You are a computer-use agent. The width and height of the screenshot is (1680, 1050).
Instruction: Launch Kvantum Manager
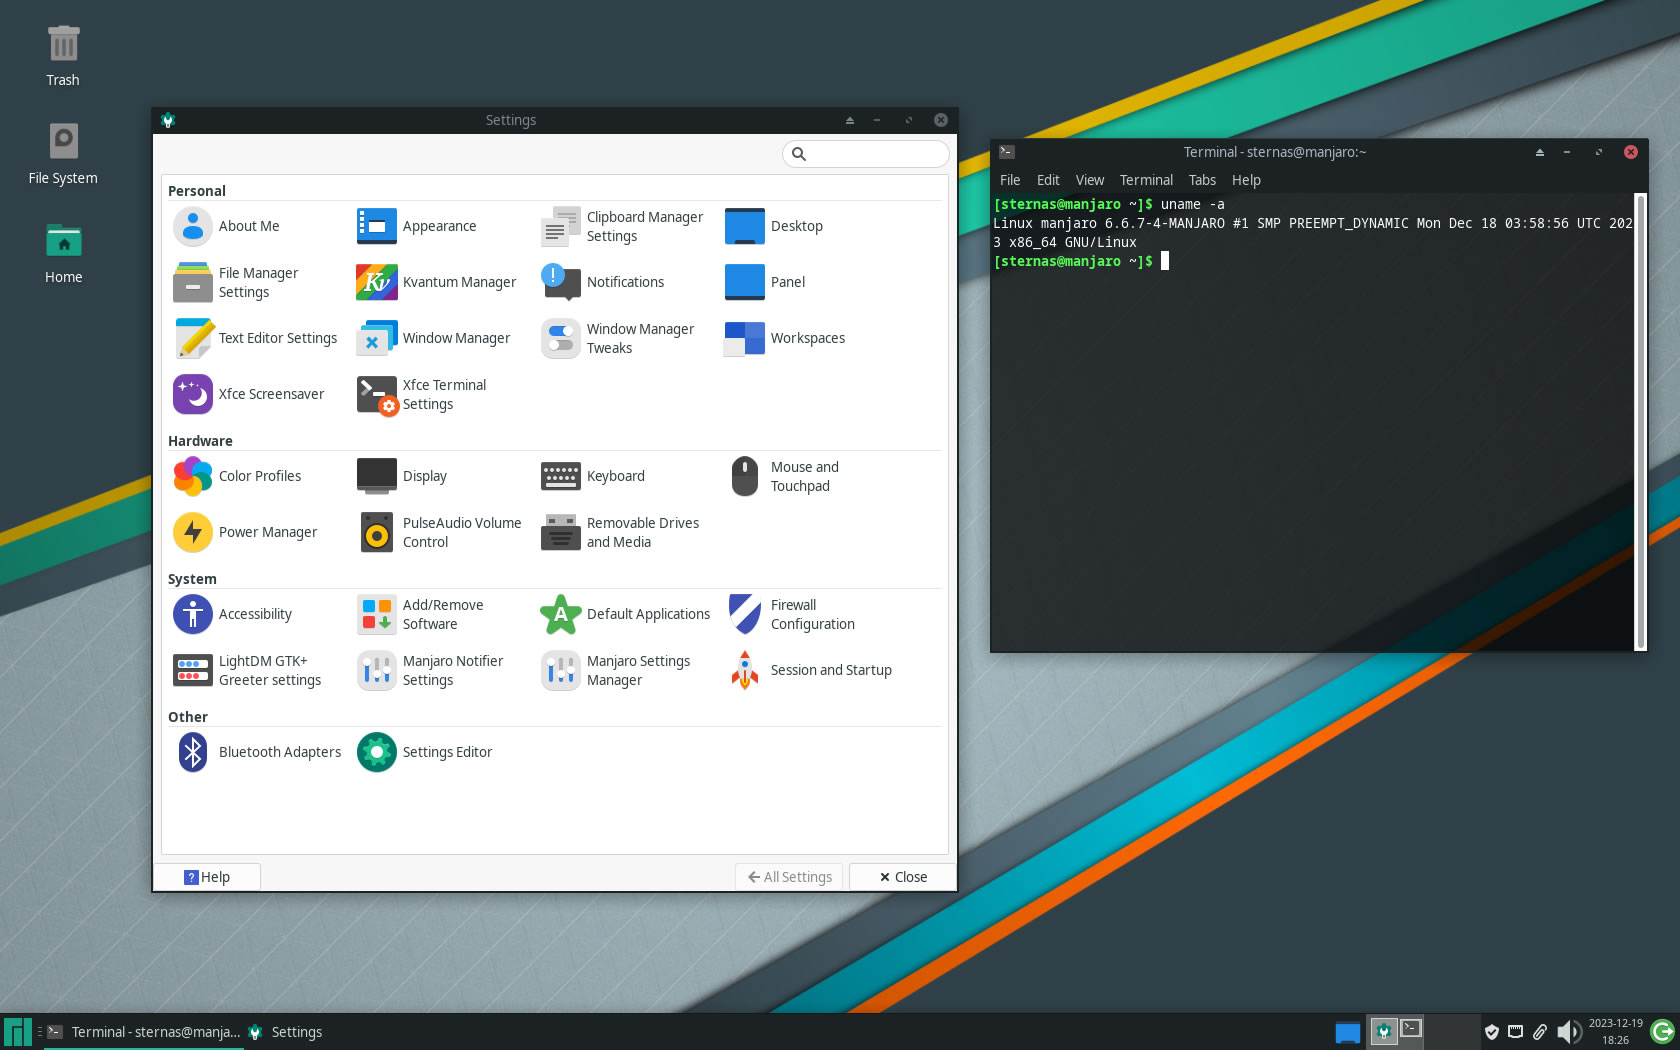pyautogui.click(x=437, y=282)
